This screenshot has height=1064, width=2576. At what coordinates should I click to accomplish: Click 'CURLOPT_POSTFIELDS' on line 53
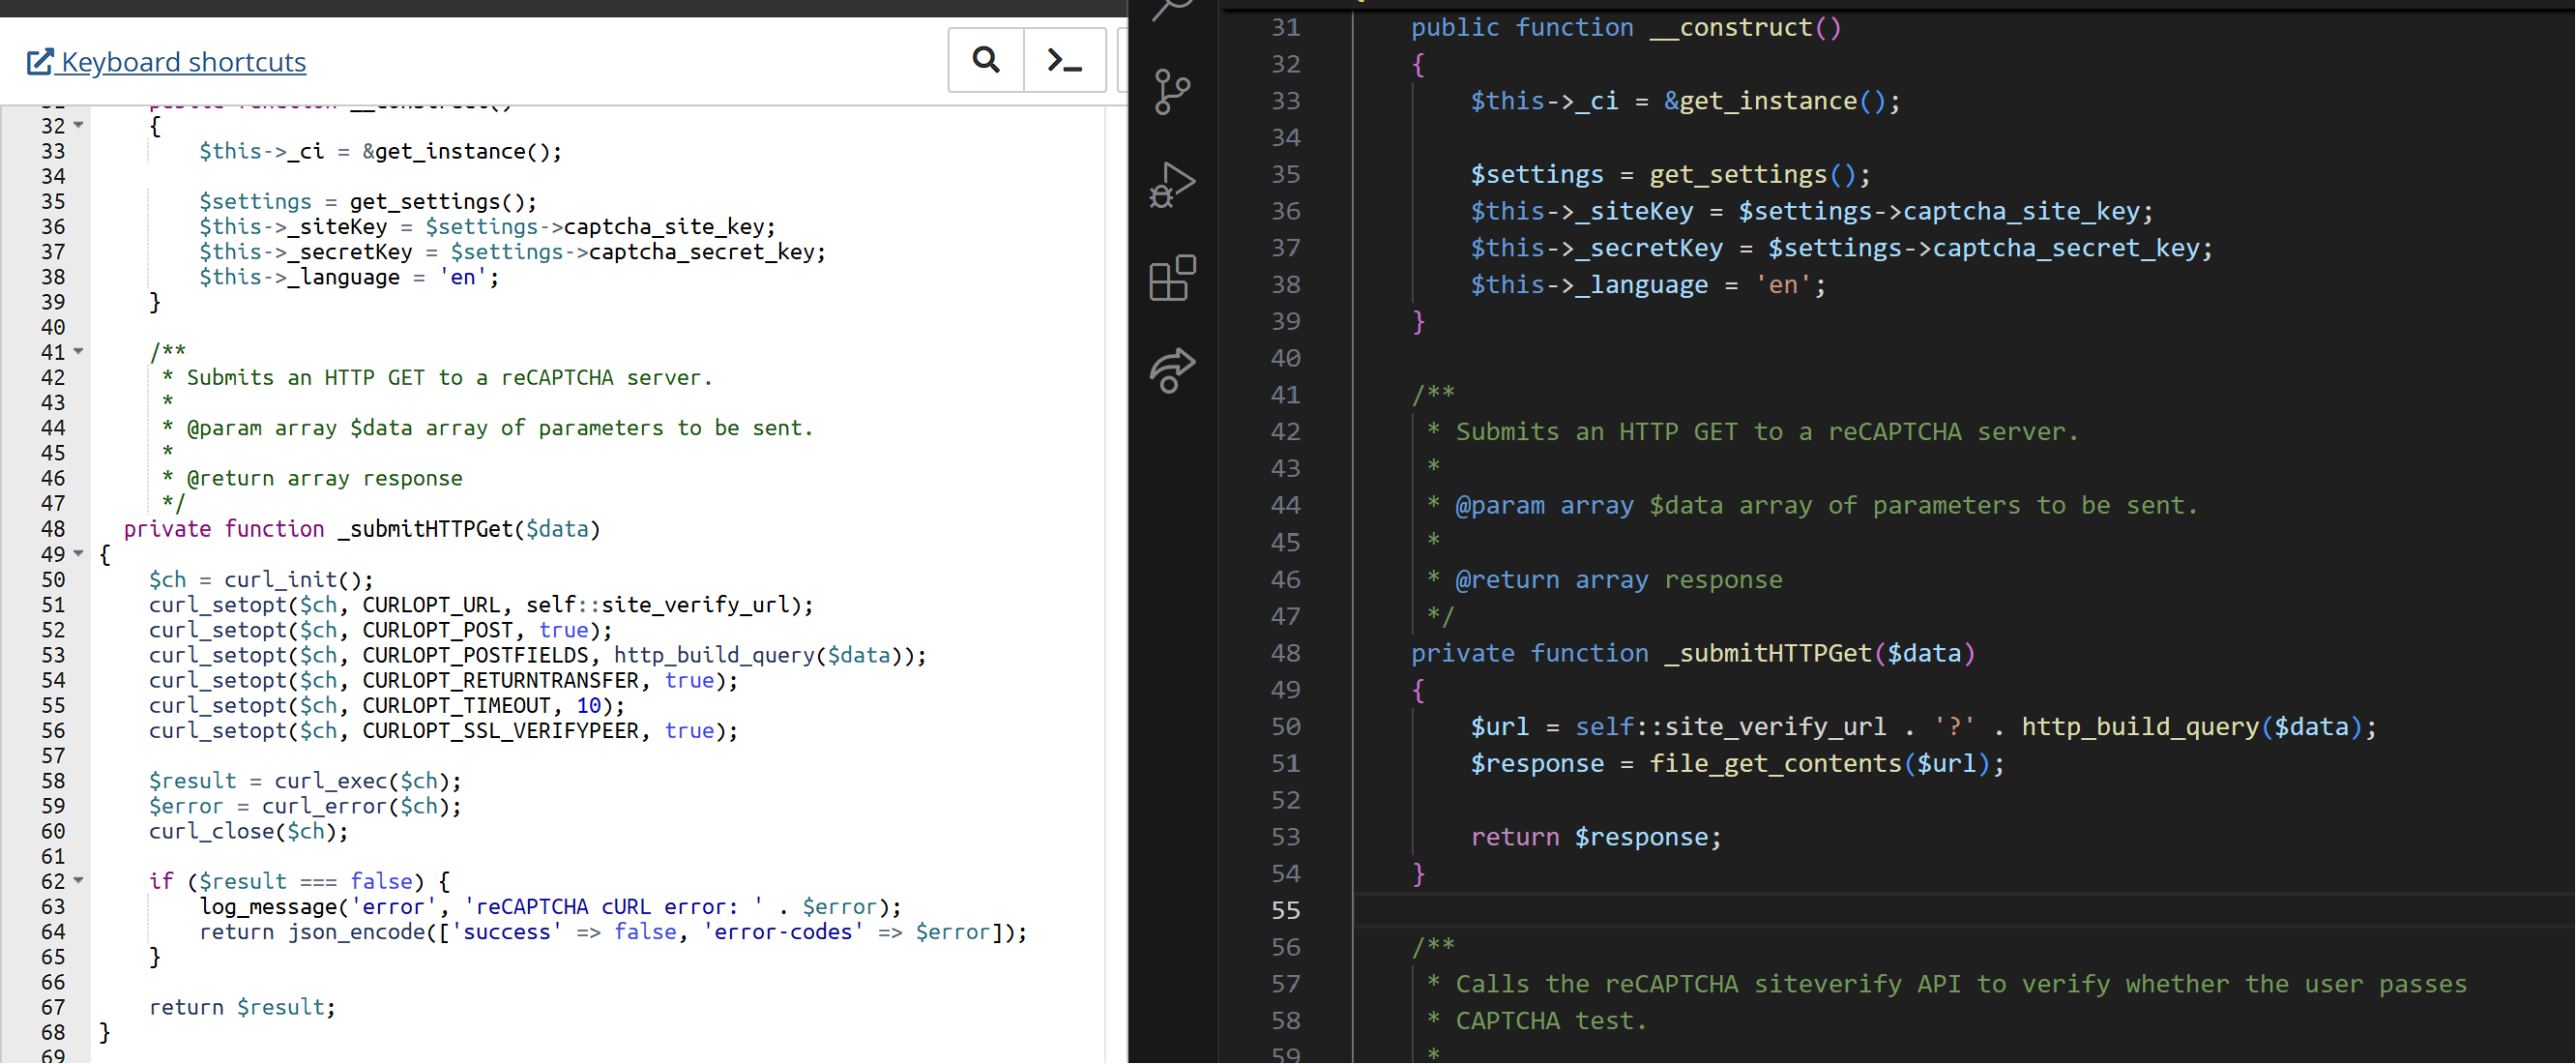point(475,655)
